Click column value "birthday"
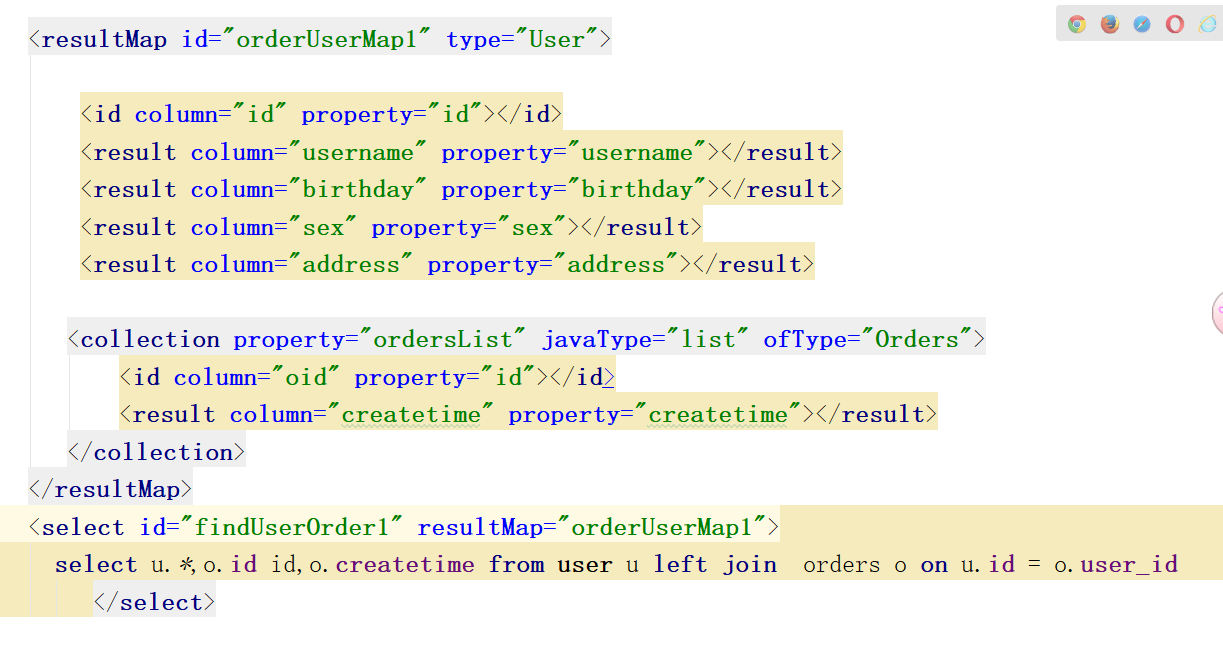Screen dimensions: 1223x664 358,190
